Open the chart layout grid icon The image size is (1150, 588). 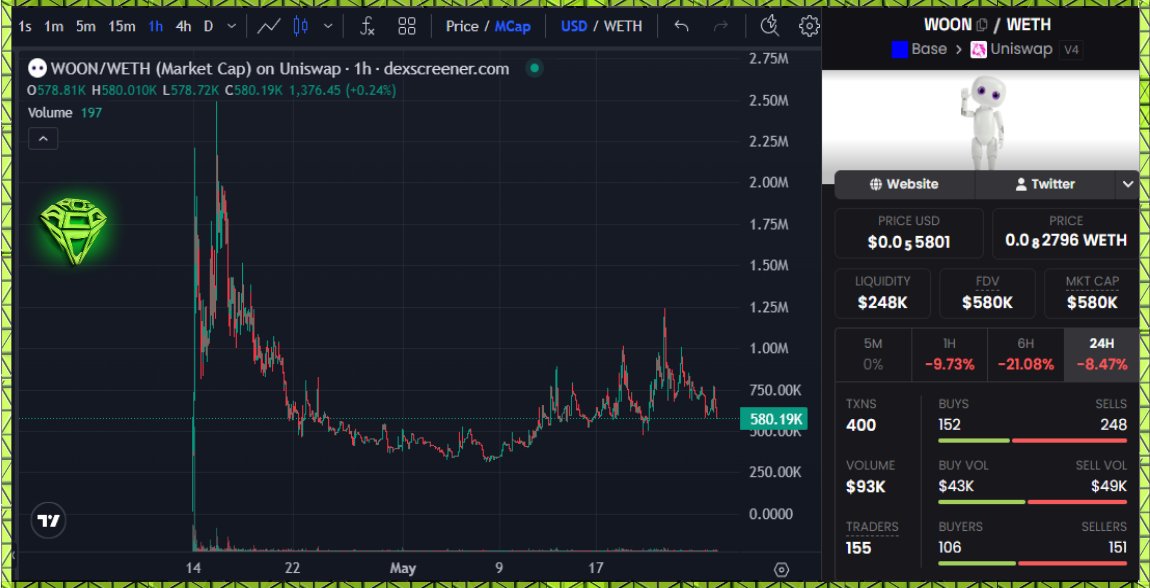[x=407, y=26]
